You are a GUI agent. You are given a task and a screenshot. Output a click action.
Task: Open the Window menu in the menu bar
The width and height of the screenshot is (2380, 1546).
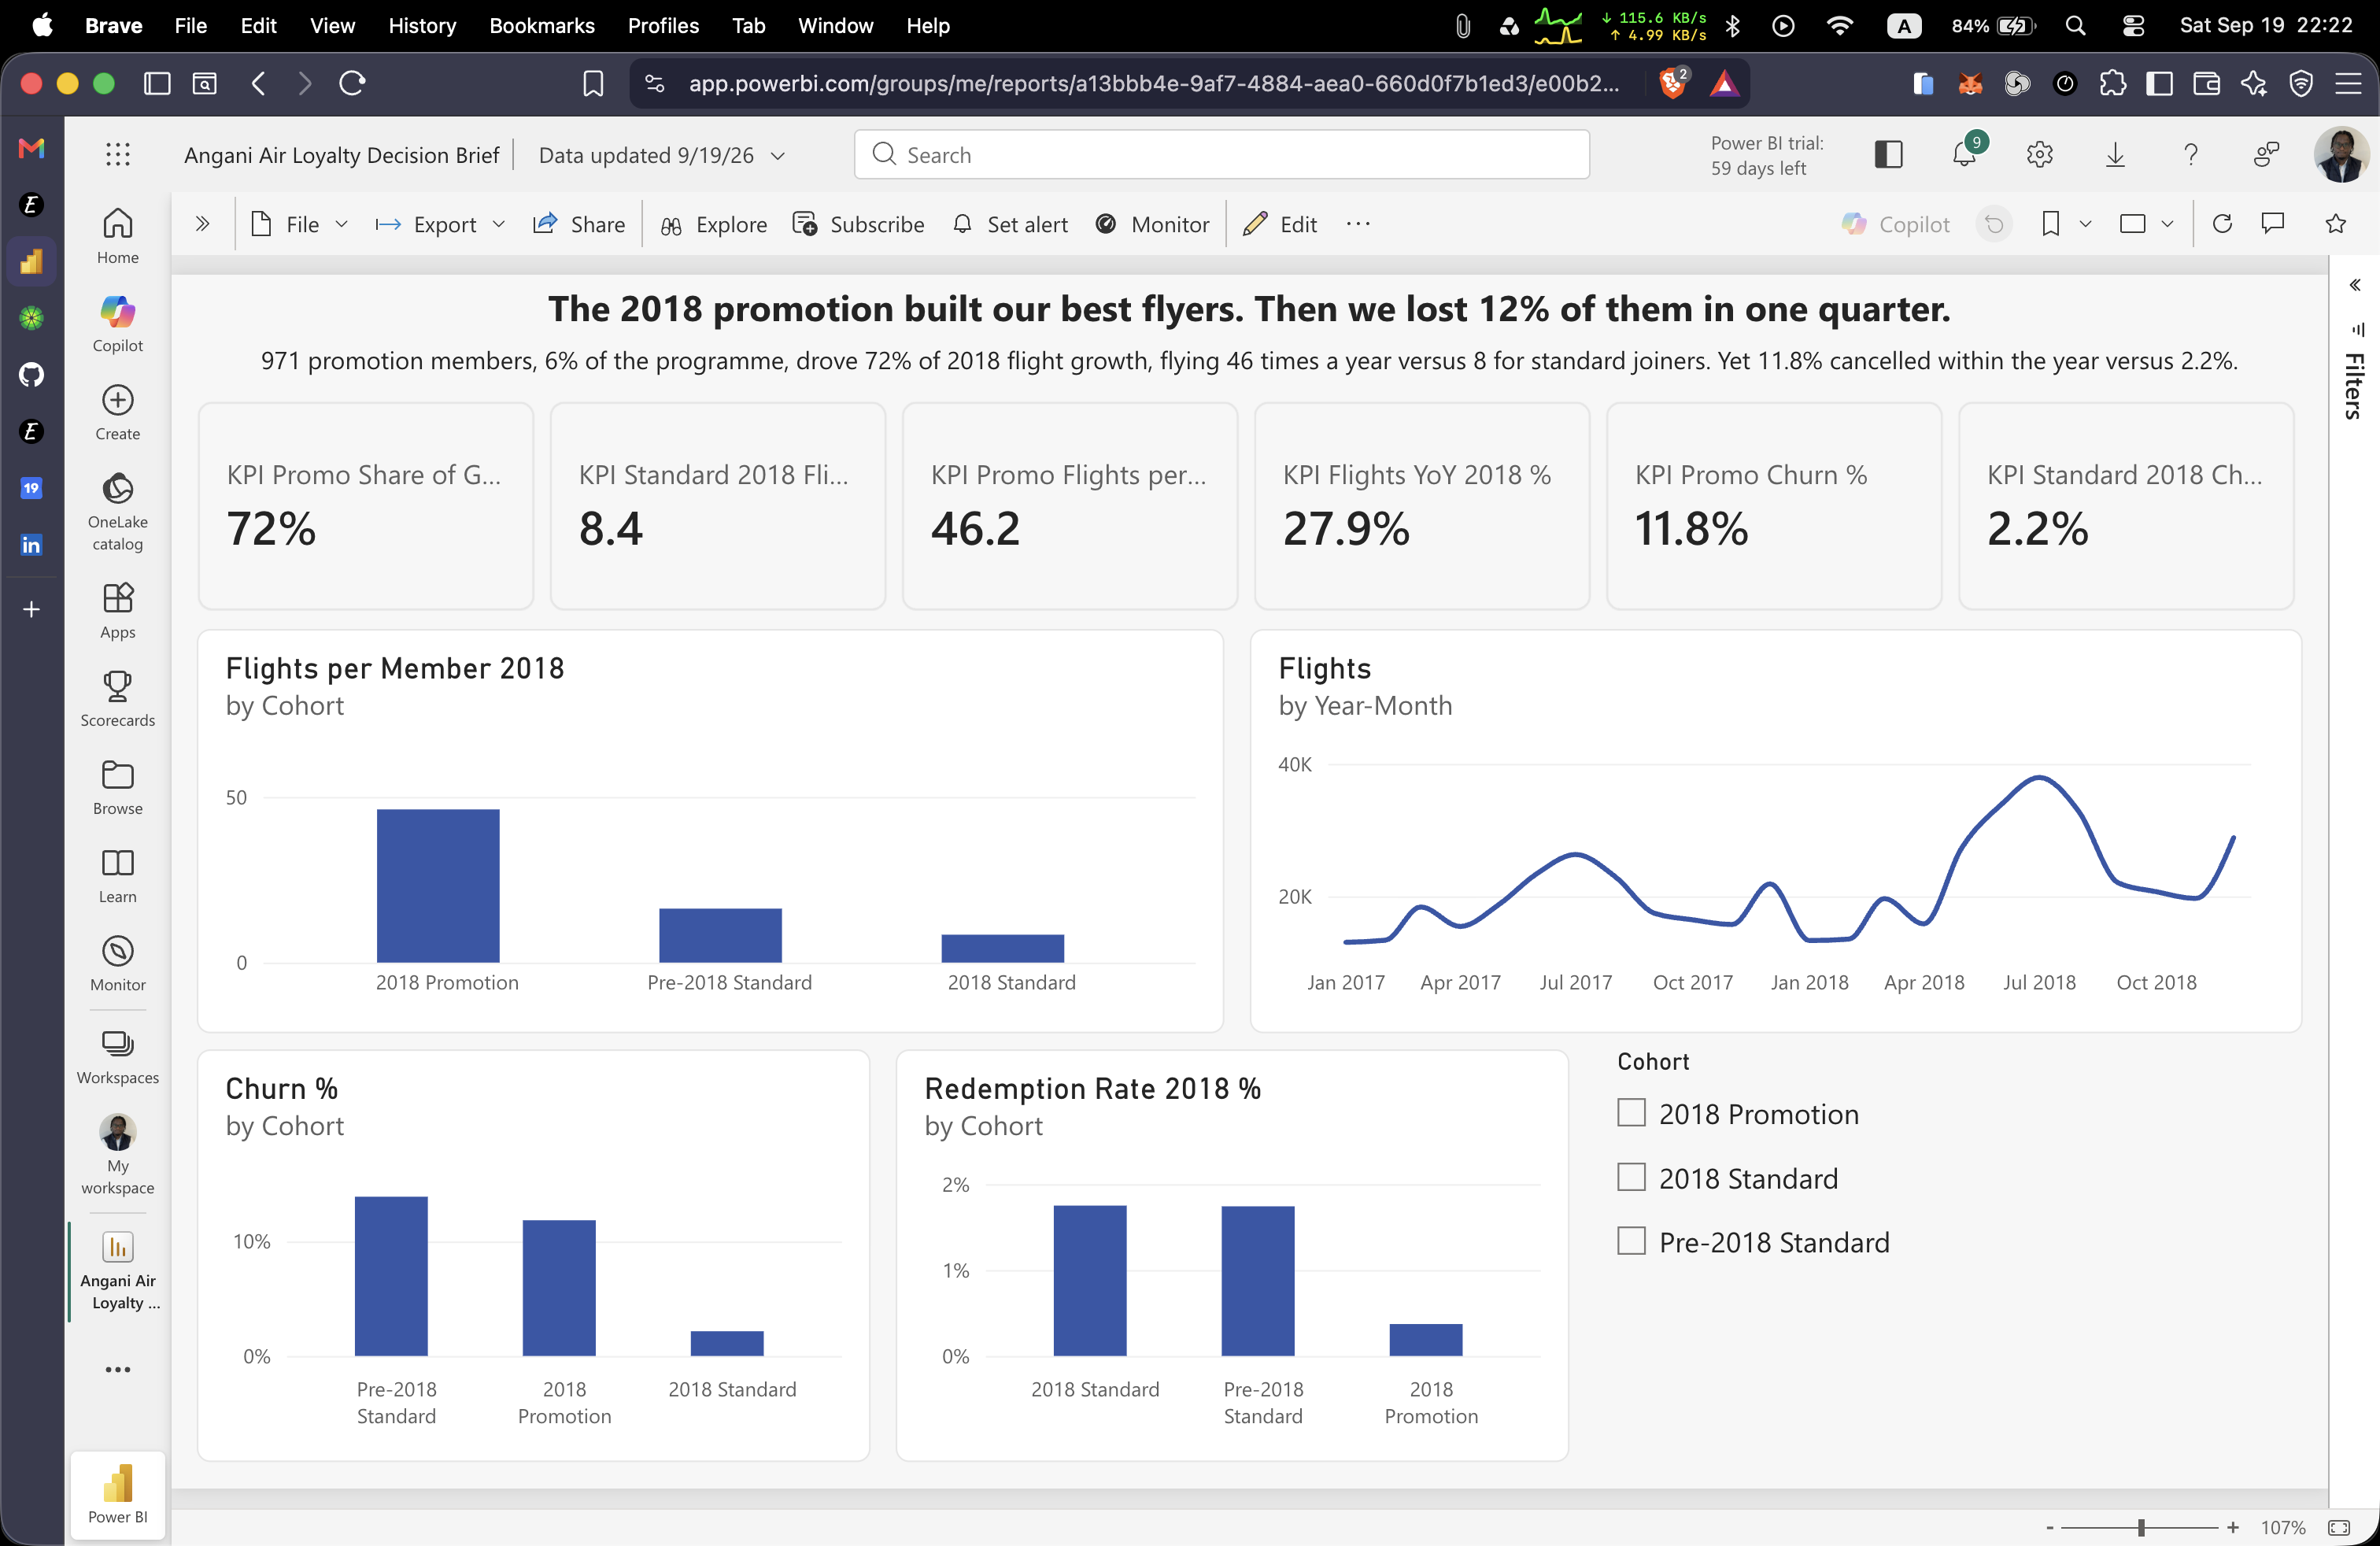pyautogui.click(x=835, y=26)
